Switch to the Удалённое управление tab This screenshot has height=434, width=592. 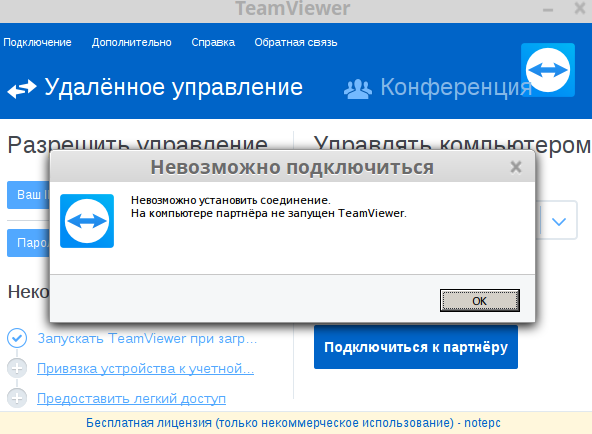[174, 88]
